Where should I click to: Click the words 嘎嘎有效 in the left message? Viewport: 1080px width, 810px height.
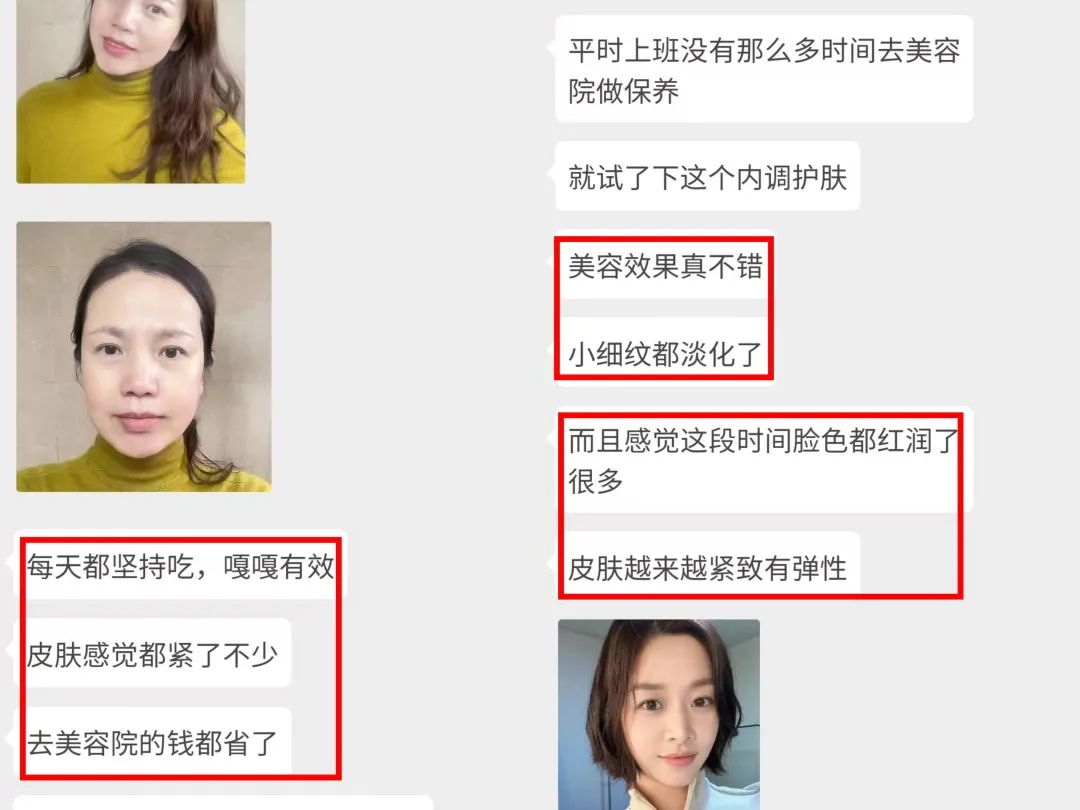(x=278, y=566)
